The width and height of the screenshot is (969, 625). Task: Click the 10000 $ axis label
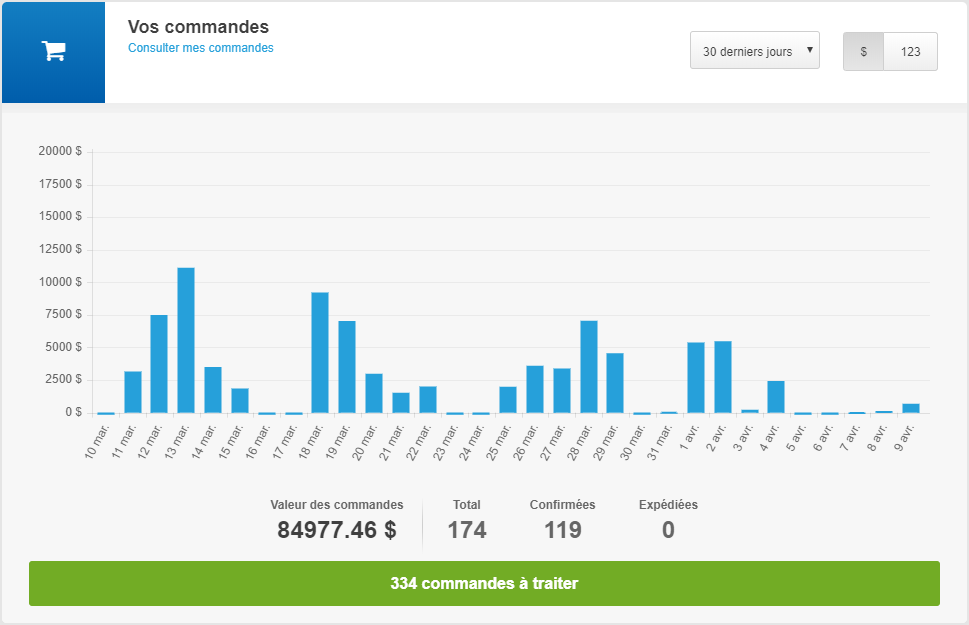click(x=60, y=282)
